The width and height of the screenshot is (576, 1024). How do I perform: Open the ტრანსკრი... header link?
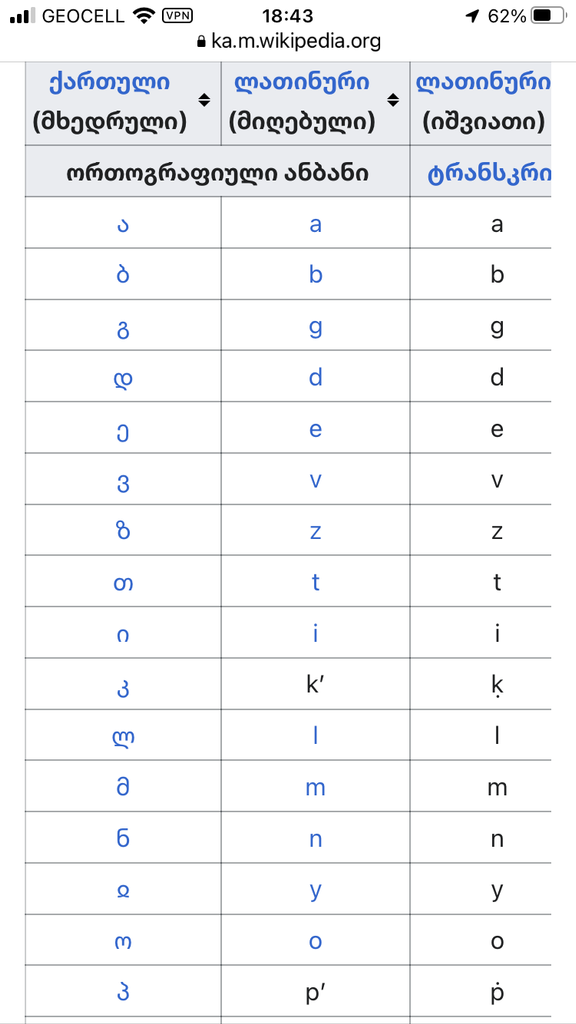pyautogui.click(x=489, y=174)
